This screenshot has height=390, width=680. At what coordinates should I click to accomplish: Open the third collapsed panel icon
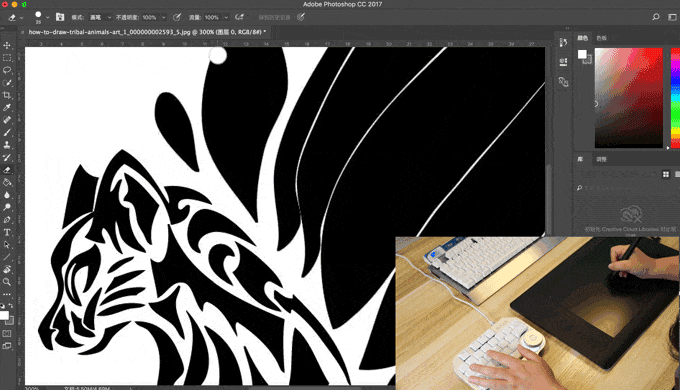(563, 82)
